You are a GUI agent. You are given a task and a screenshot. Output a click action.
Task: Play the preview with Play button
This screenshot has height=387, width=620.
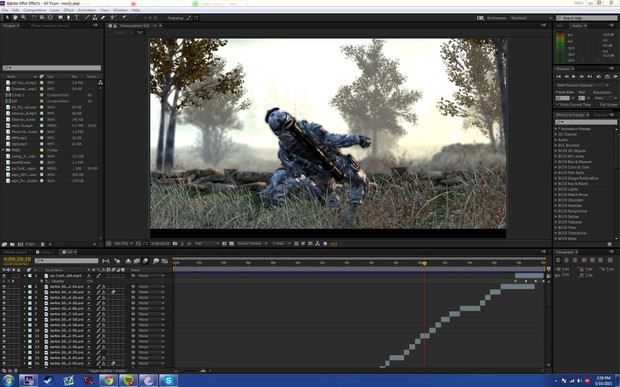573,77
